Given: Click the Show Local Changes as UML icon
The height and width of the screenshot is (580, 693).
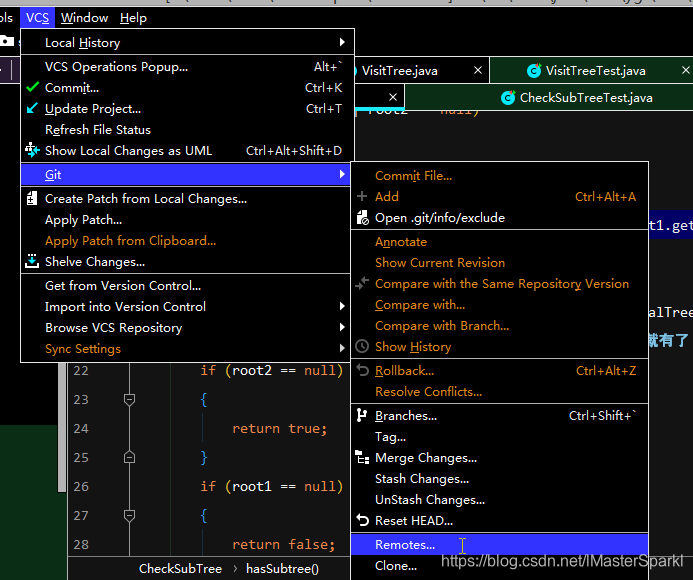Looking at the screenshot, I should pos(32,150).
